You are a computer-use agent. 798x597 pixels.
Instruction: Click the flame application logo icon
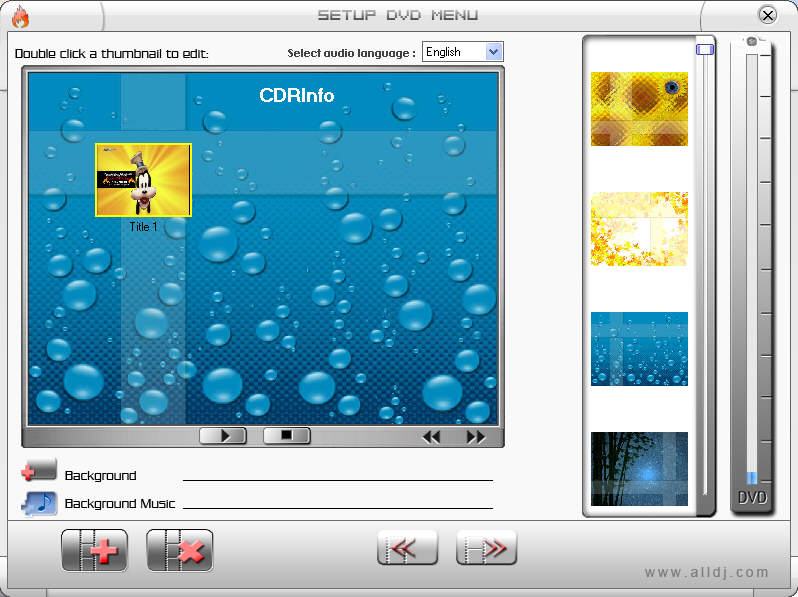coord(18,15)
